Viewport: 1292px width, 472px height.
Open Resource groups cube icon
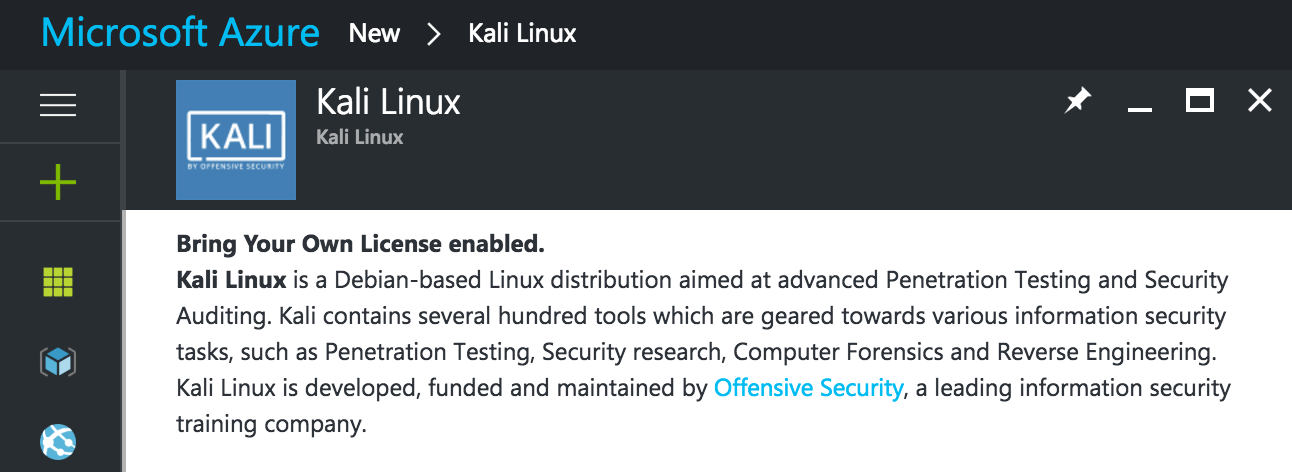58,361
